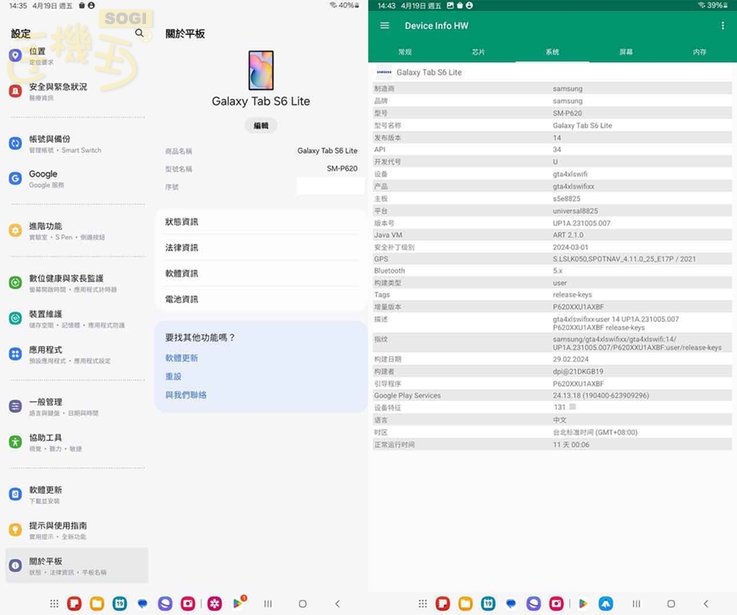Tap the 序號 serial number field
Image resolution: width=737 pixels, height=615 pixels.
coord(261,187)
